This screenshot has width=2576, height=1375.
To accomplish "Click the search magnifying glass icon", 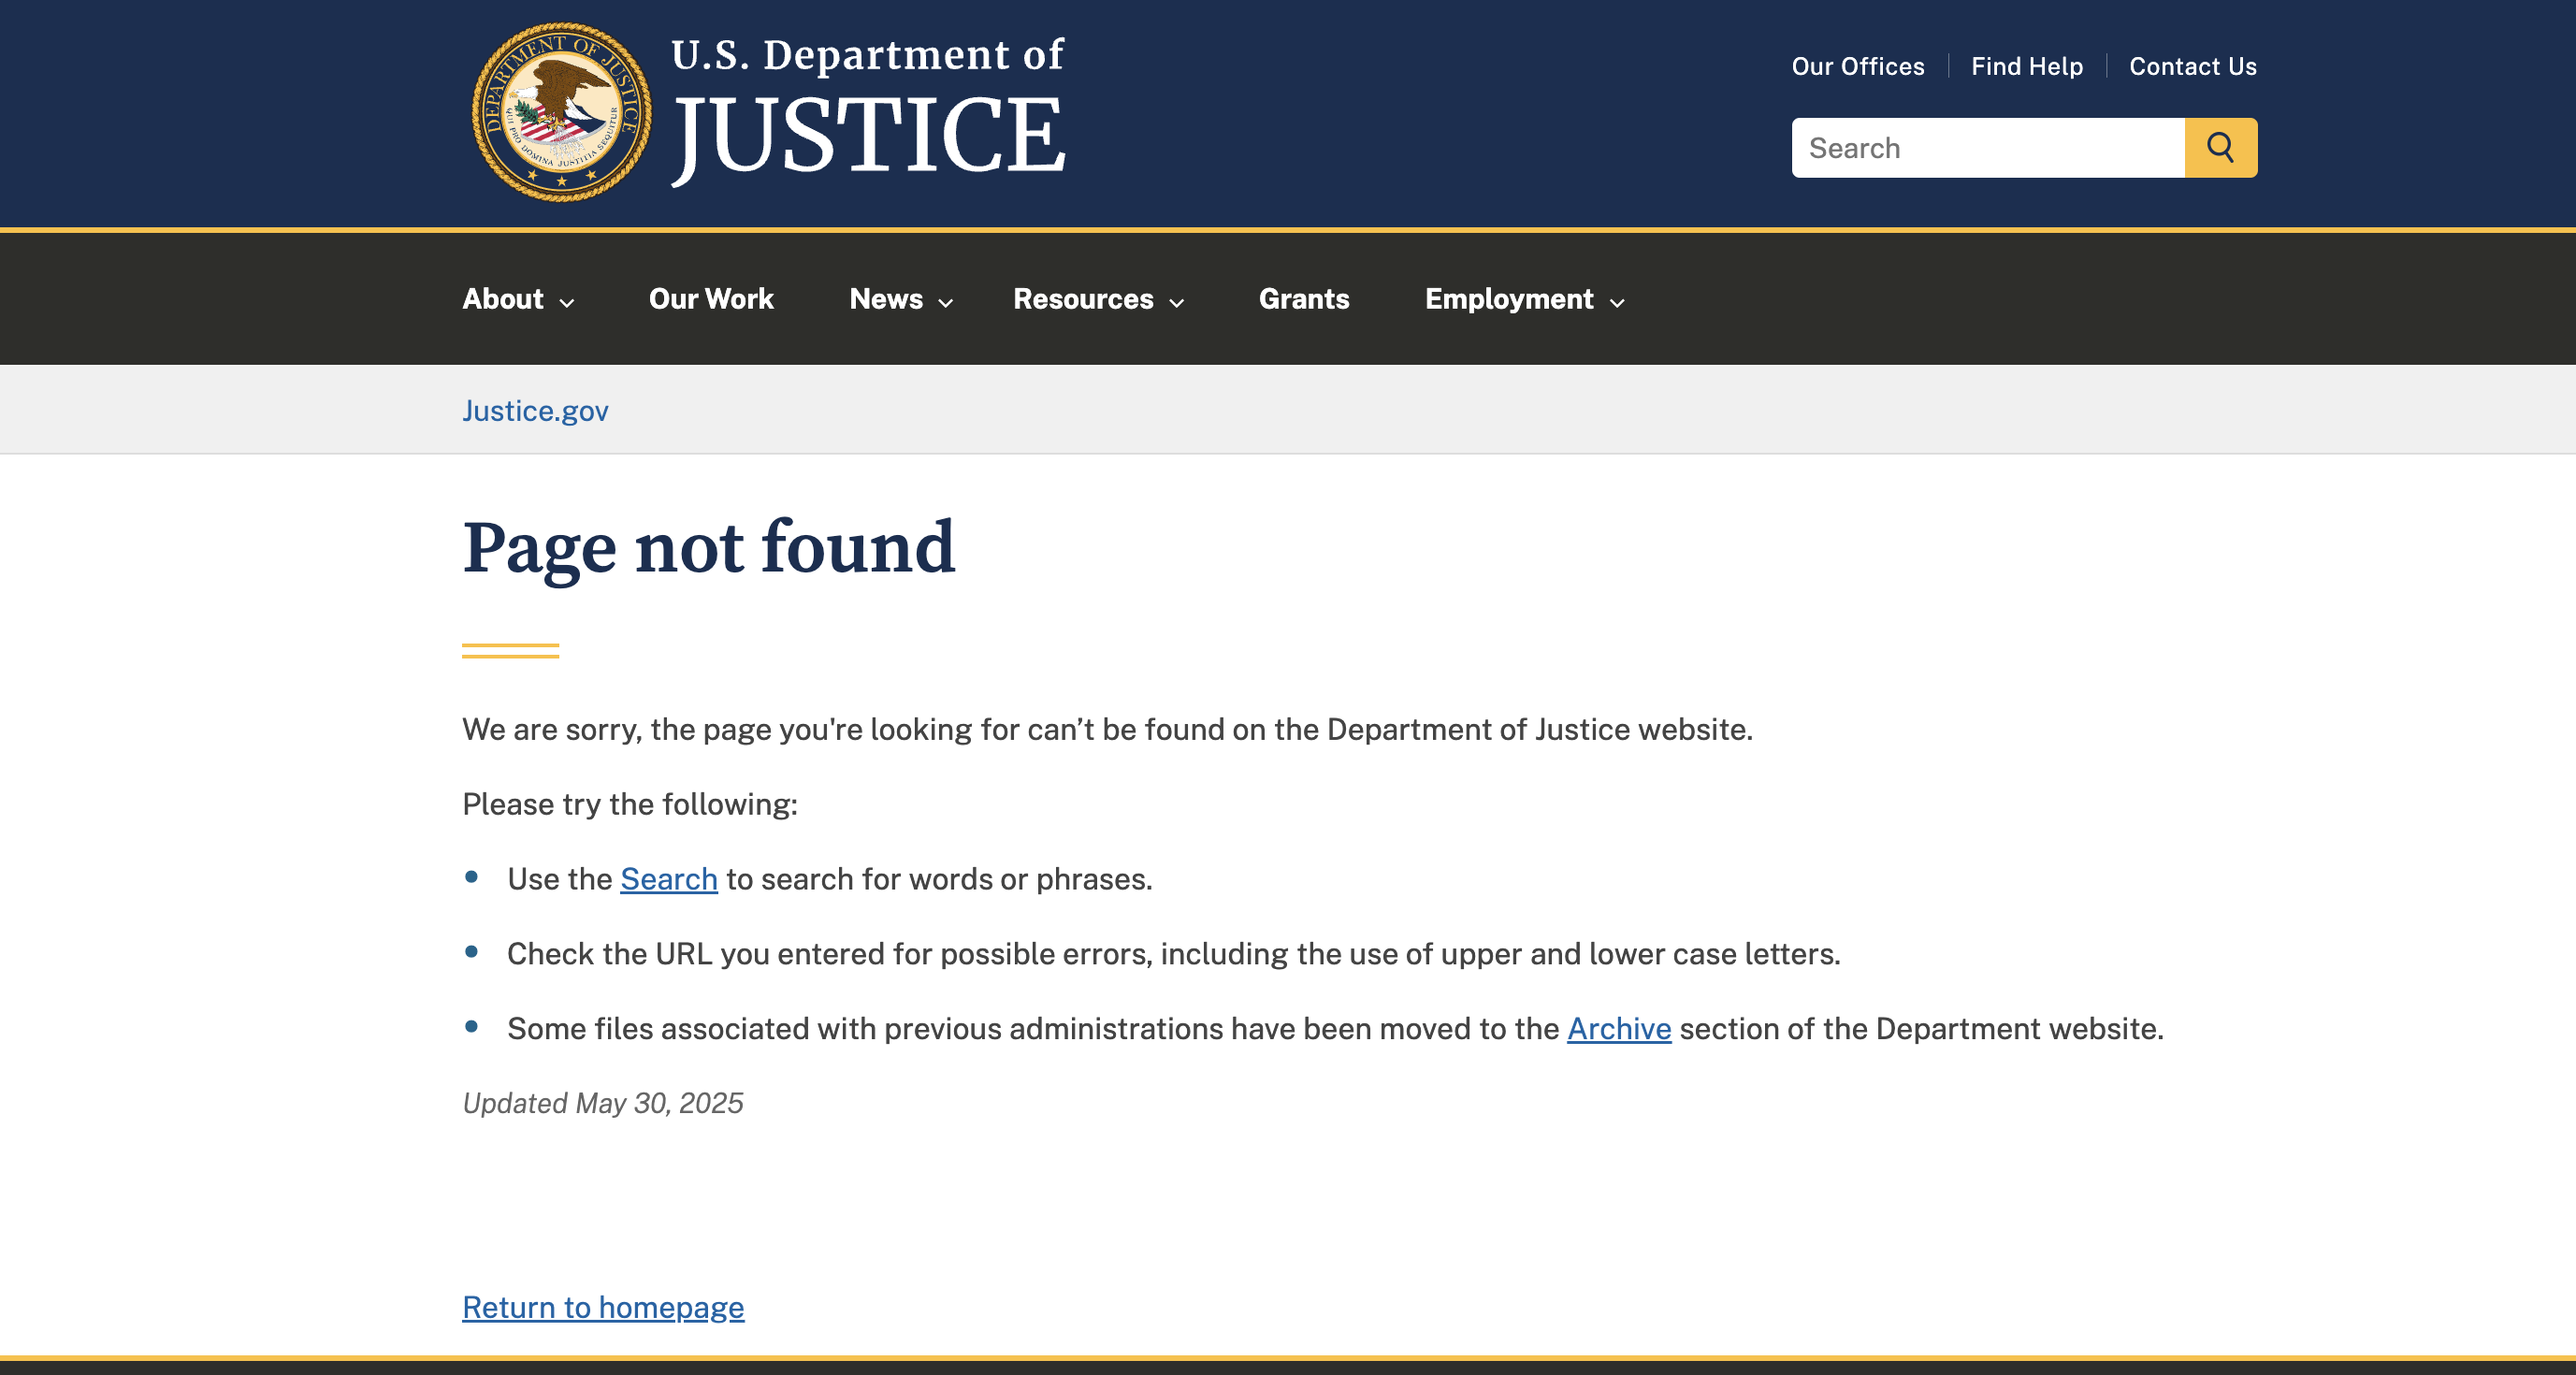I will (x=2221, y=147).
